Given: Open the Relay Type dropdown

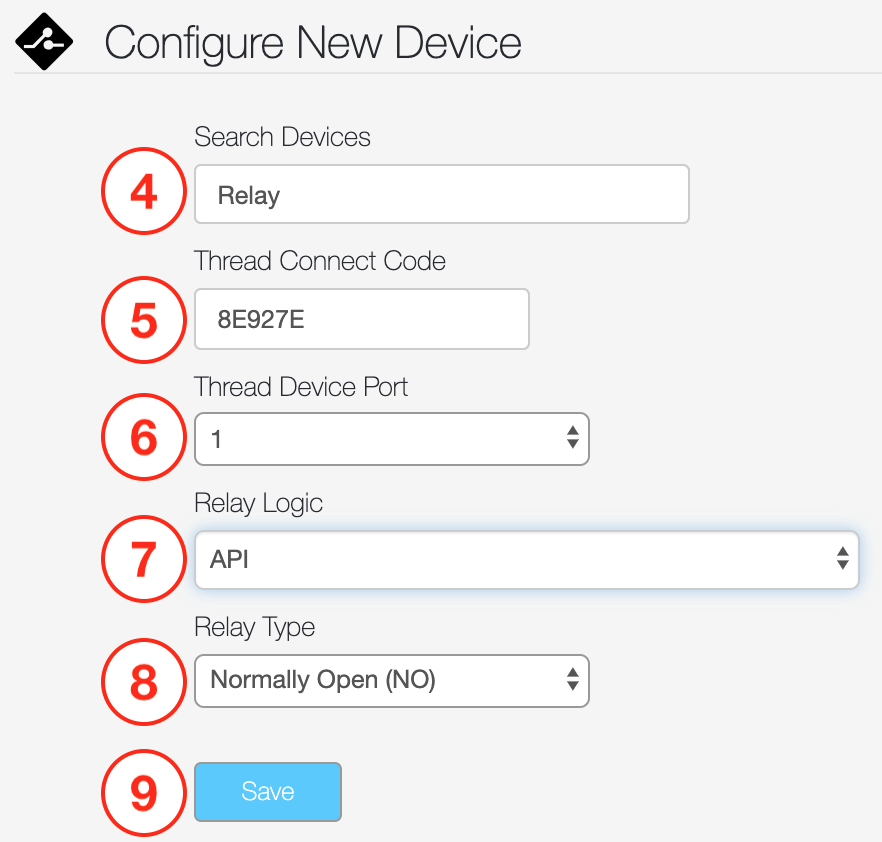Looking at the screenshot, I should pyautogui.click(x=391, y=680).
